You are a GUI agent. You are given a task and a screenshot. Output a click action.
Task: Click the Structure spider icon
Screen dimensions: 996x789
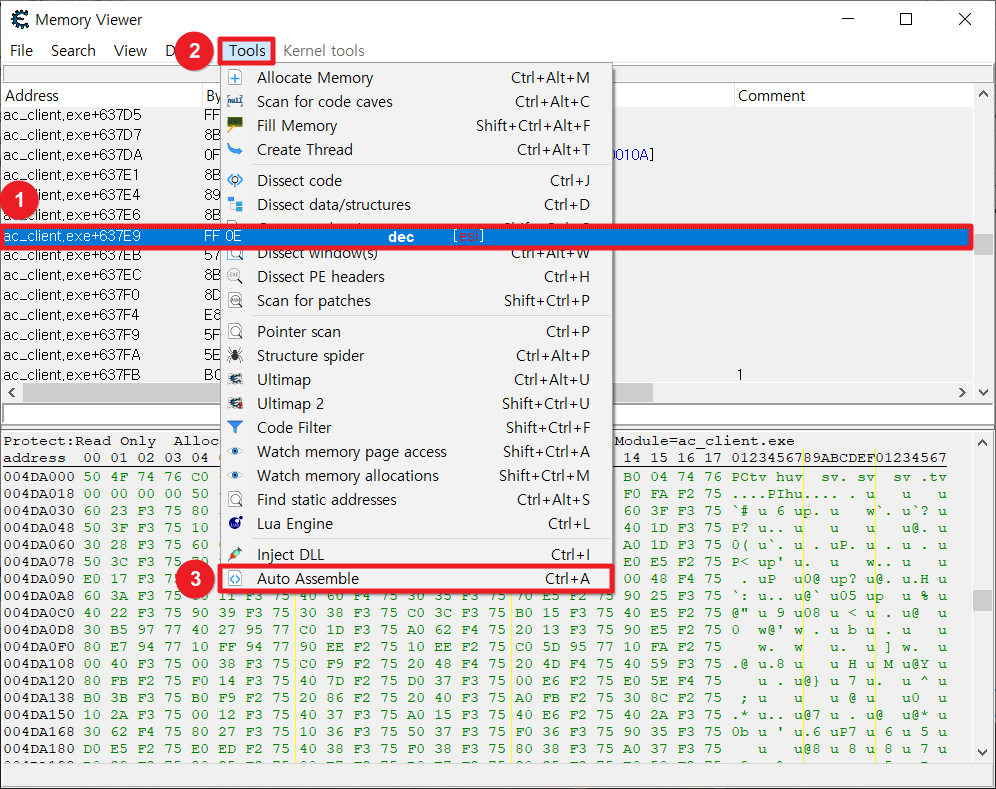tap(235, 355)
